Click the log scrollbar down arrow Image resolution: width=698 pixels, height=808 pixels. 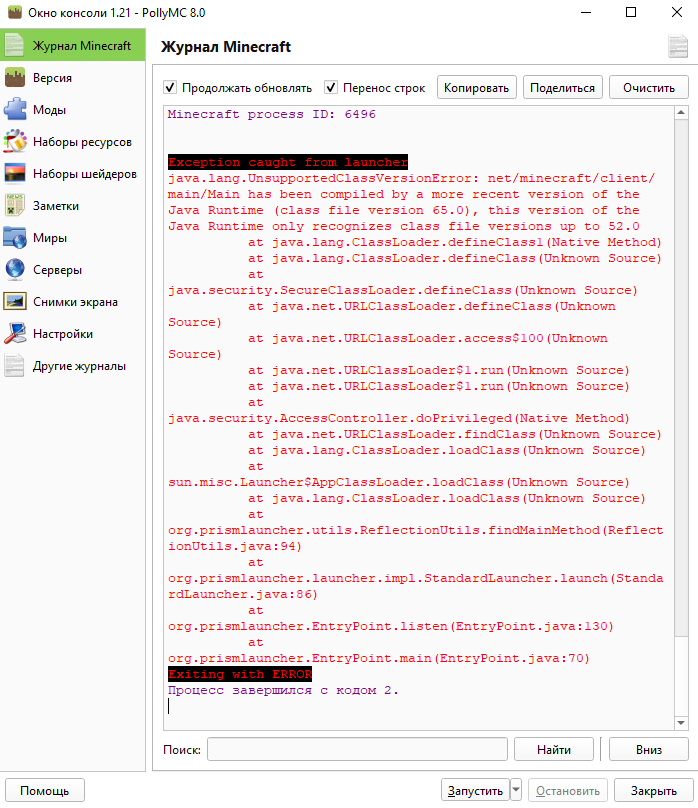coord(681,723)
